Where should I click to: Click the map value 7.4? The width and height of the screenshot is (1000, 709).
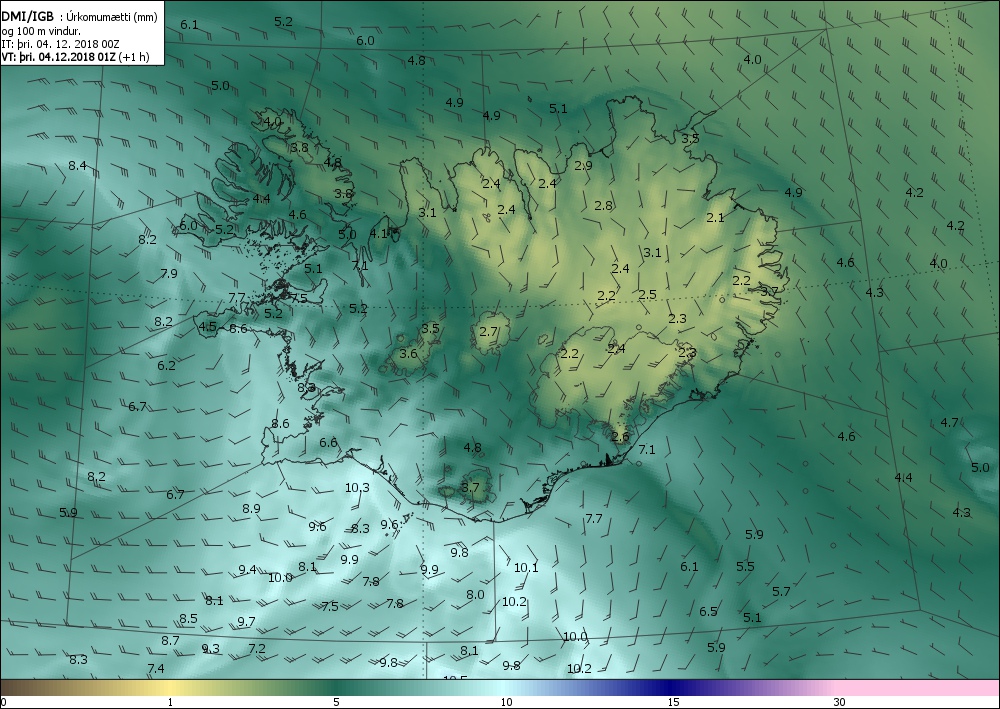pos(156,668)
